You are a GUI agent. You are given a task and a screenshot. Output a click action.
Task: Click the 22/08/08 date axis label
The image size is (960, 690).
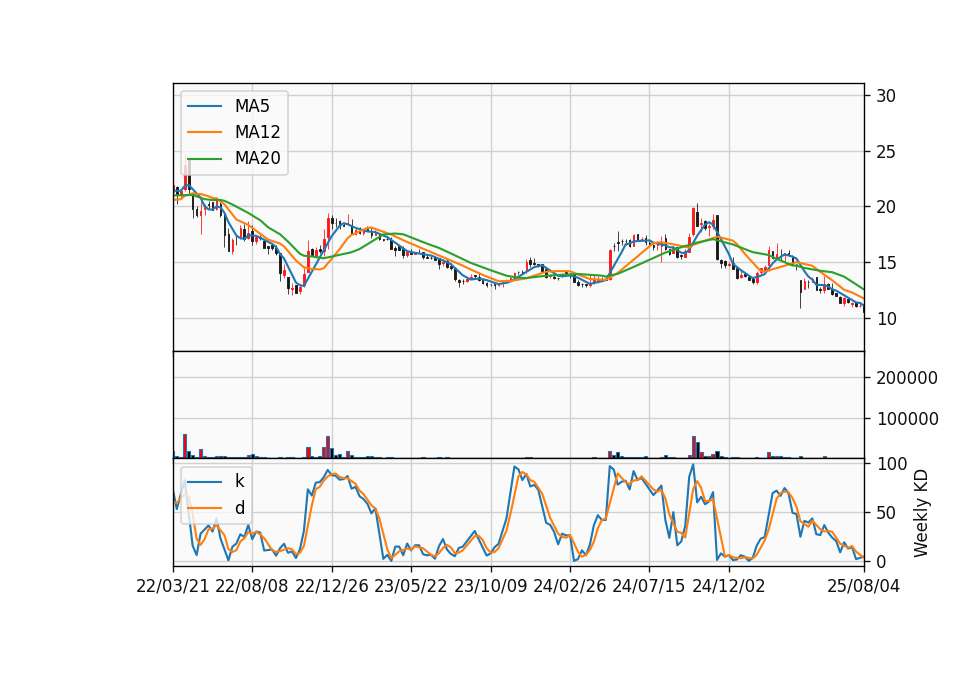click(252, 586)
